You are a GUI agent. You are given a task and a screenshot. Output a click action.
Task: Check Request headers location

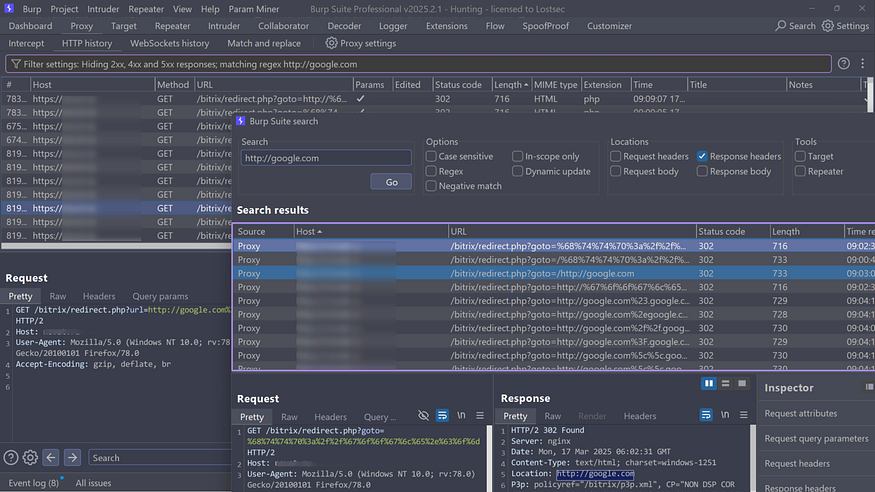tap(616, 156)
